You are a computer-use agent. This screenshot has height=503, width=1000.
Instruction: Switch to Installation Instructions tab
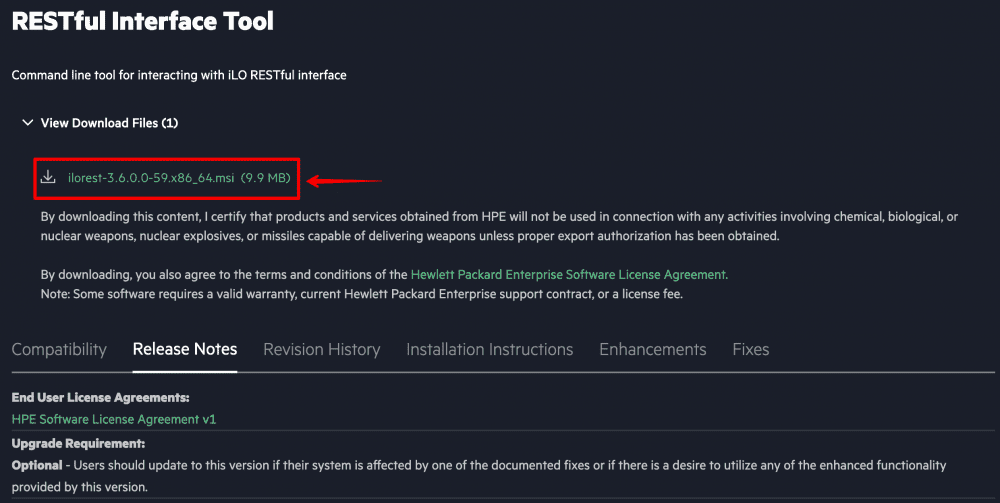pos(490,349)
